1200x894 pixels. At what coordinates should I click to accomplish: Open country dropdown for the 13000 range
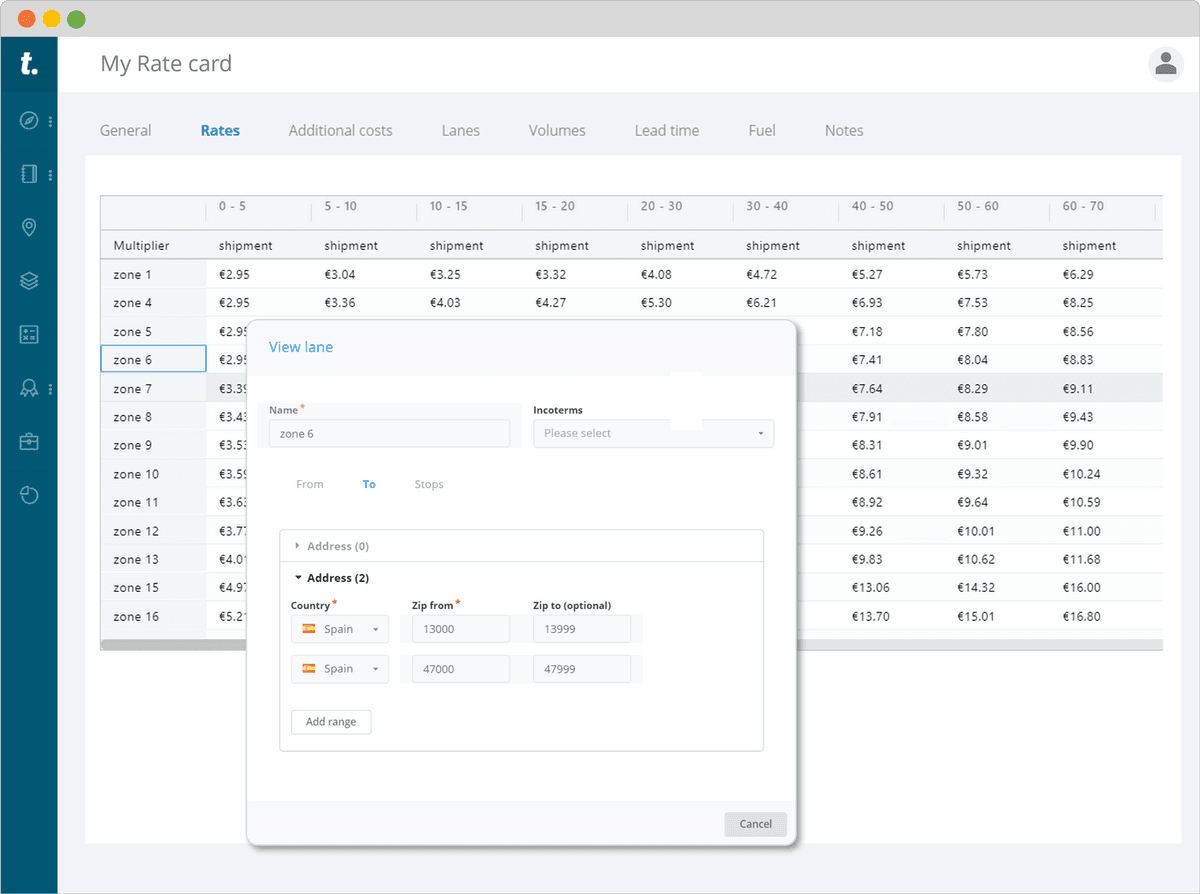pyautogui.click(x=340, y=629)
